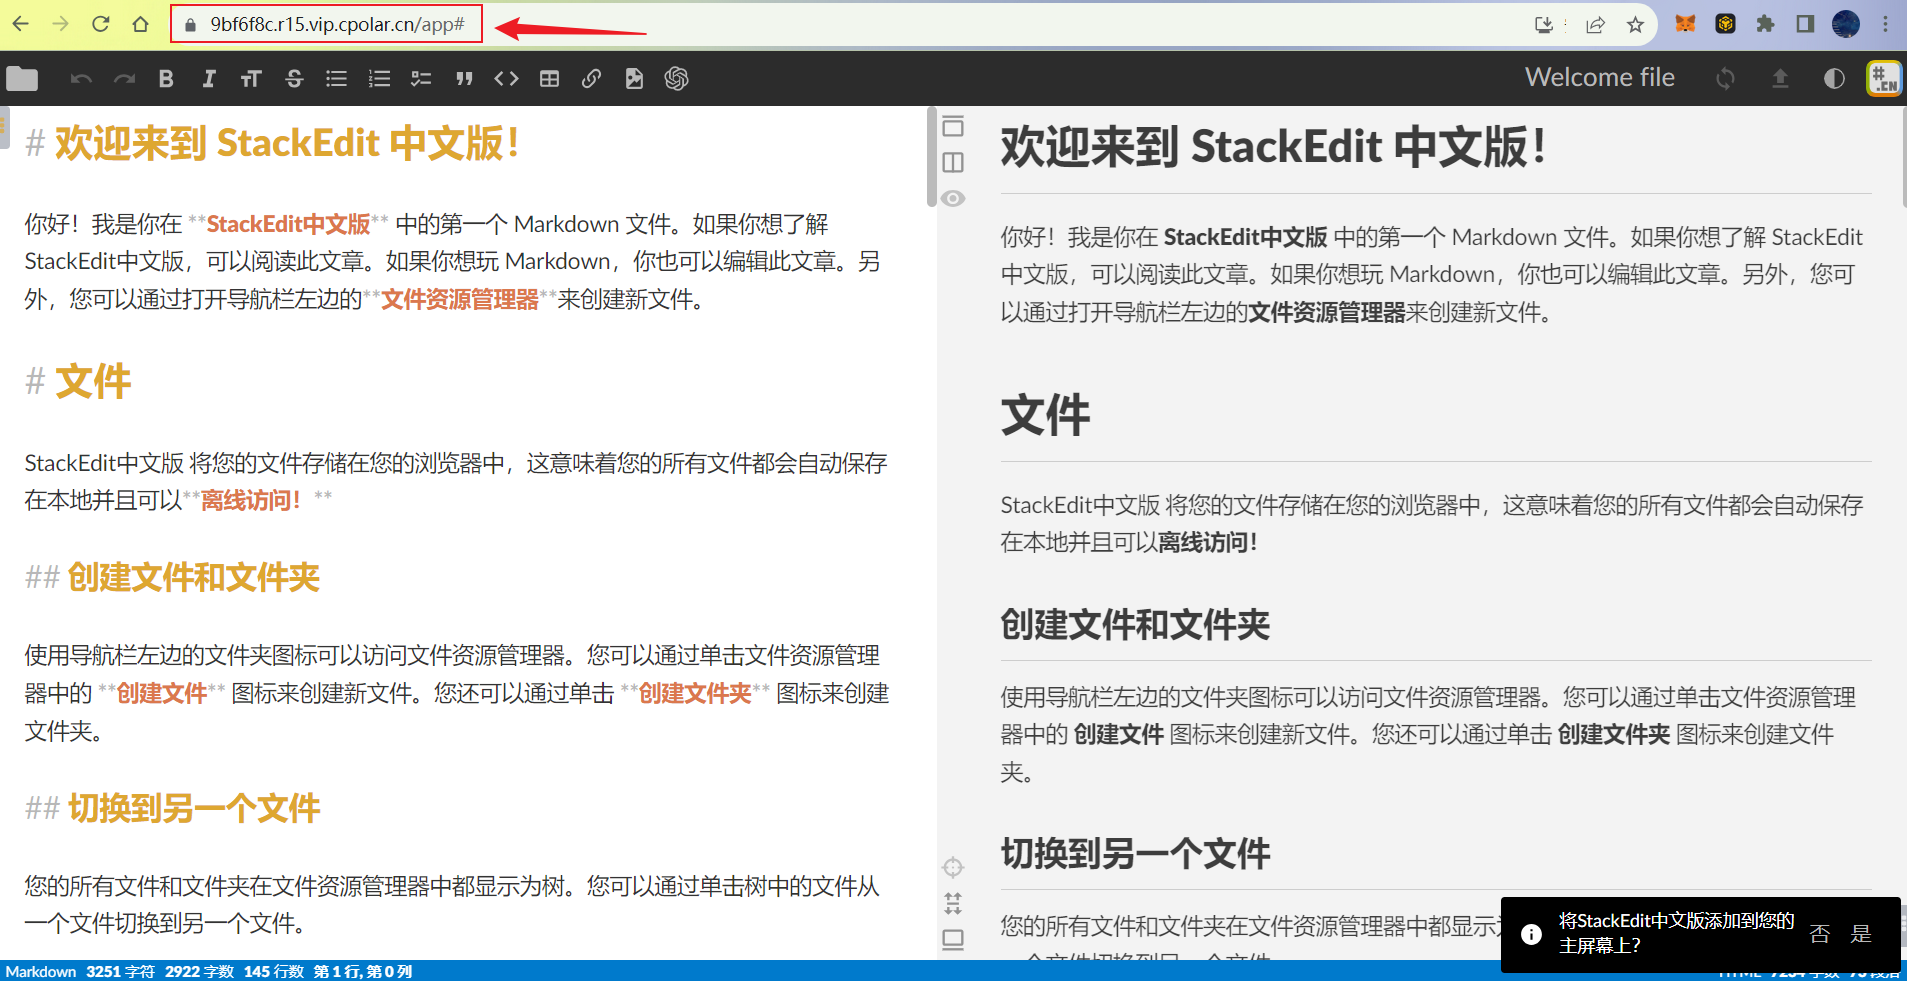Click Markdown label in status bar
The image size is (1907, 981).
coord(41,972)
